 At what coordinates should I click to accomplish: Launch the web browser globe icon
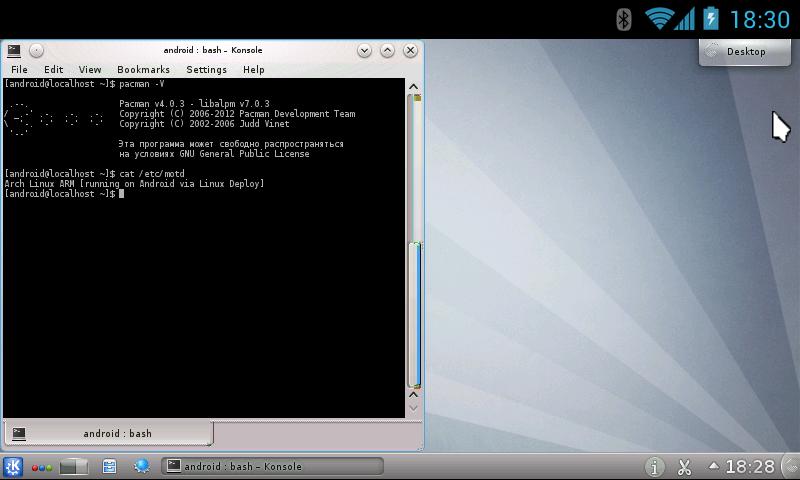[141, 466]
